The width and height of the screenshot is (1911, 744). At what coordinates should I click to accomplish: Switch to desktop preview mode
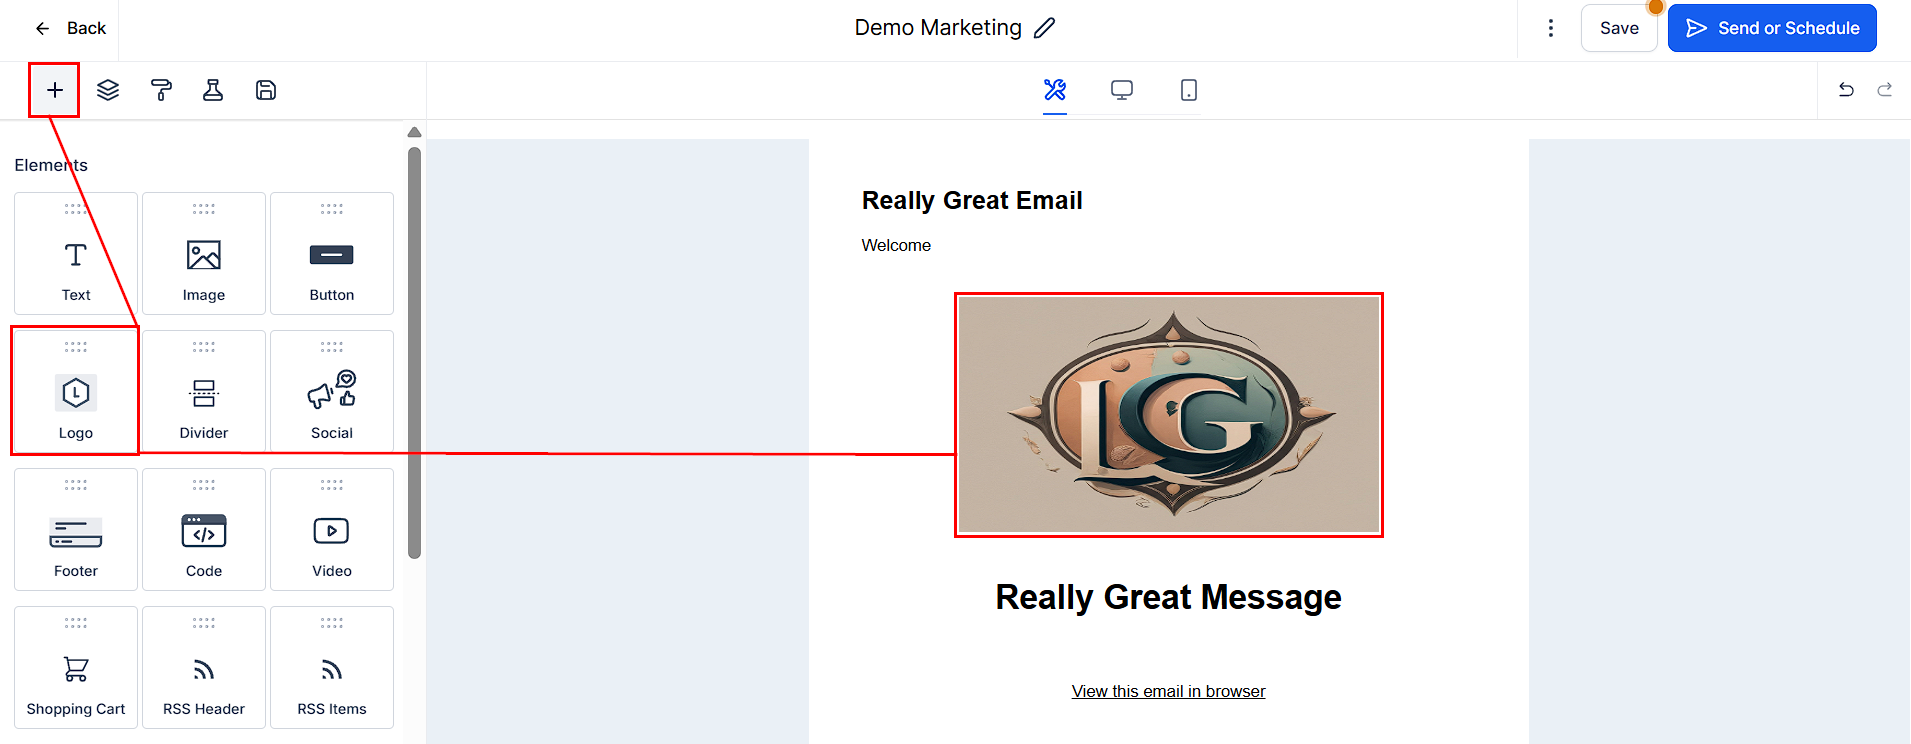point(1122,90)
